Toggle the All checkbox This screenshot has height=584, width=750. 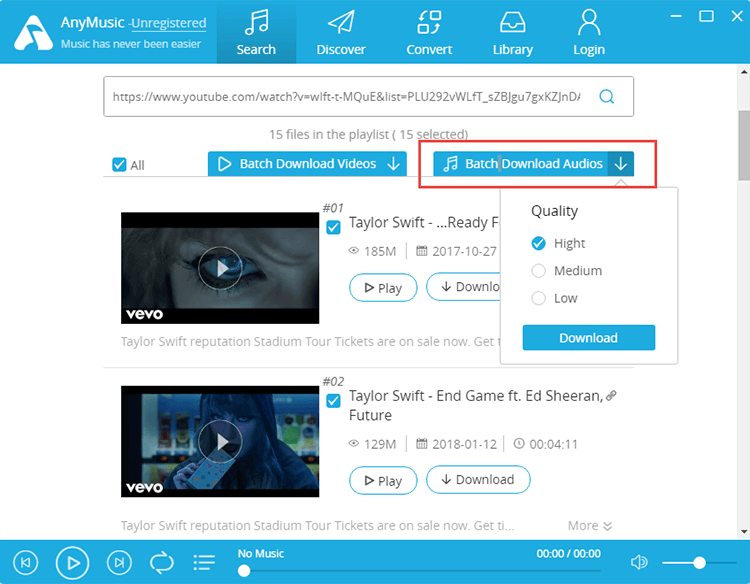[x=119, y=165]
